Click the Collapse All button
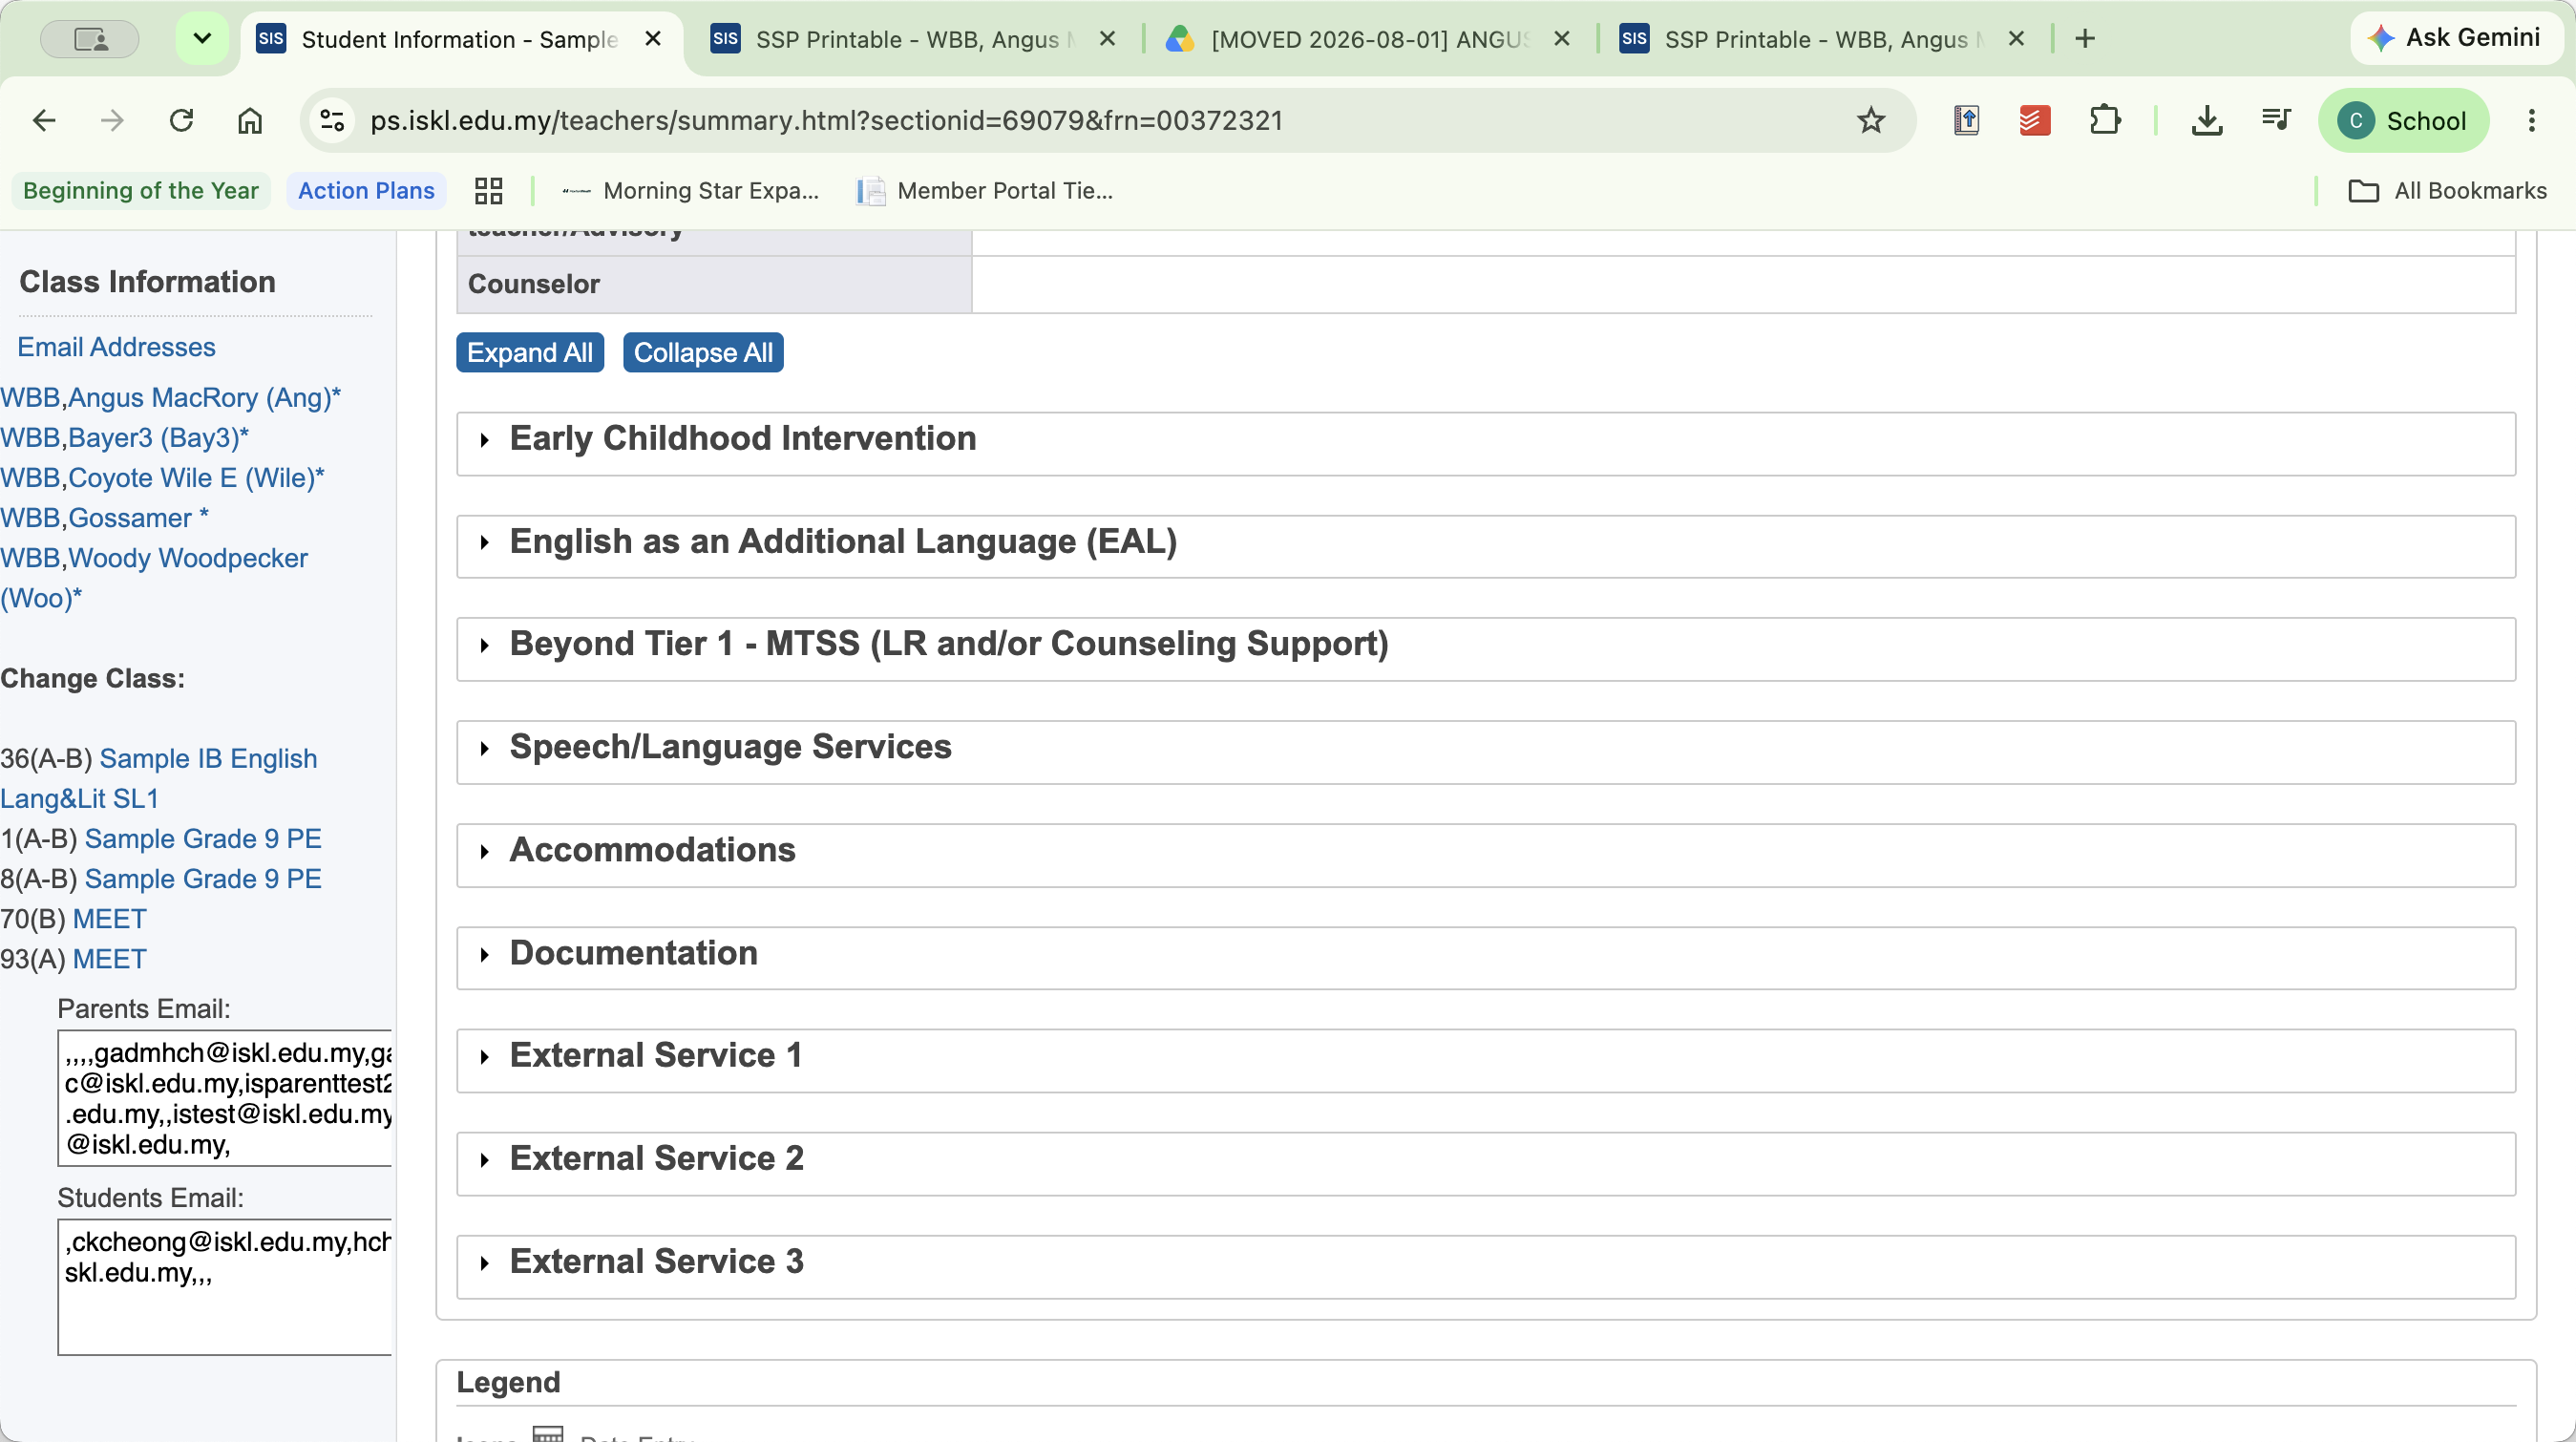 point(703,353)
